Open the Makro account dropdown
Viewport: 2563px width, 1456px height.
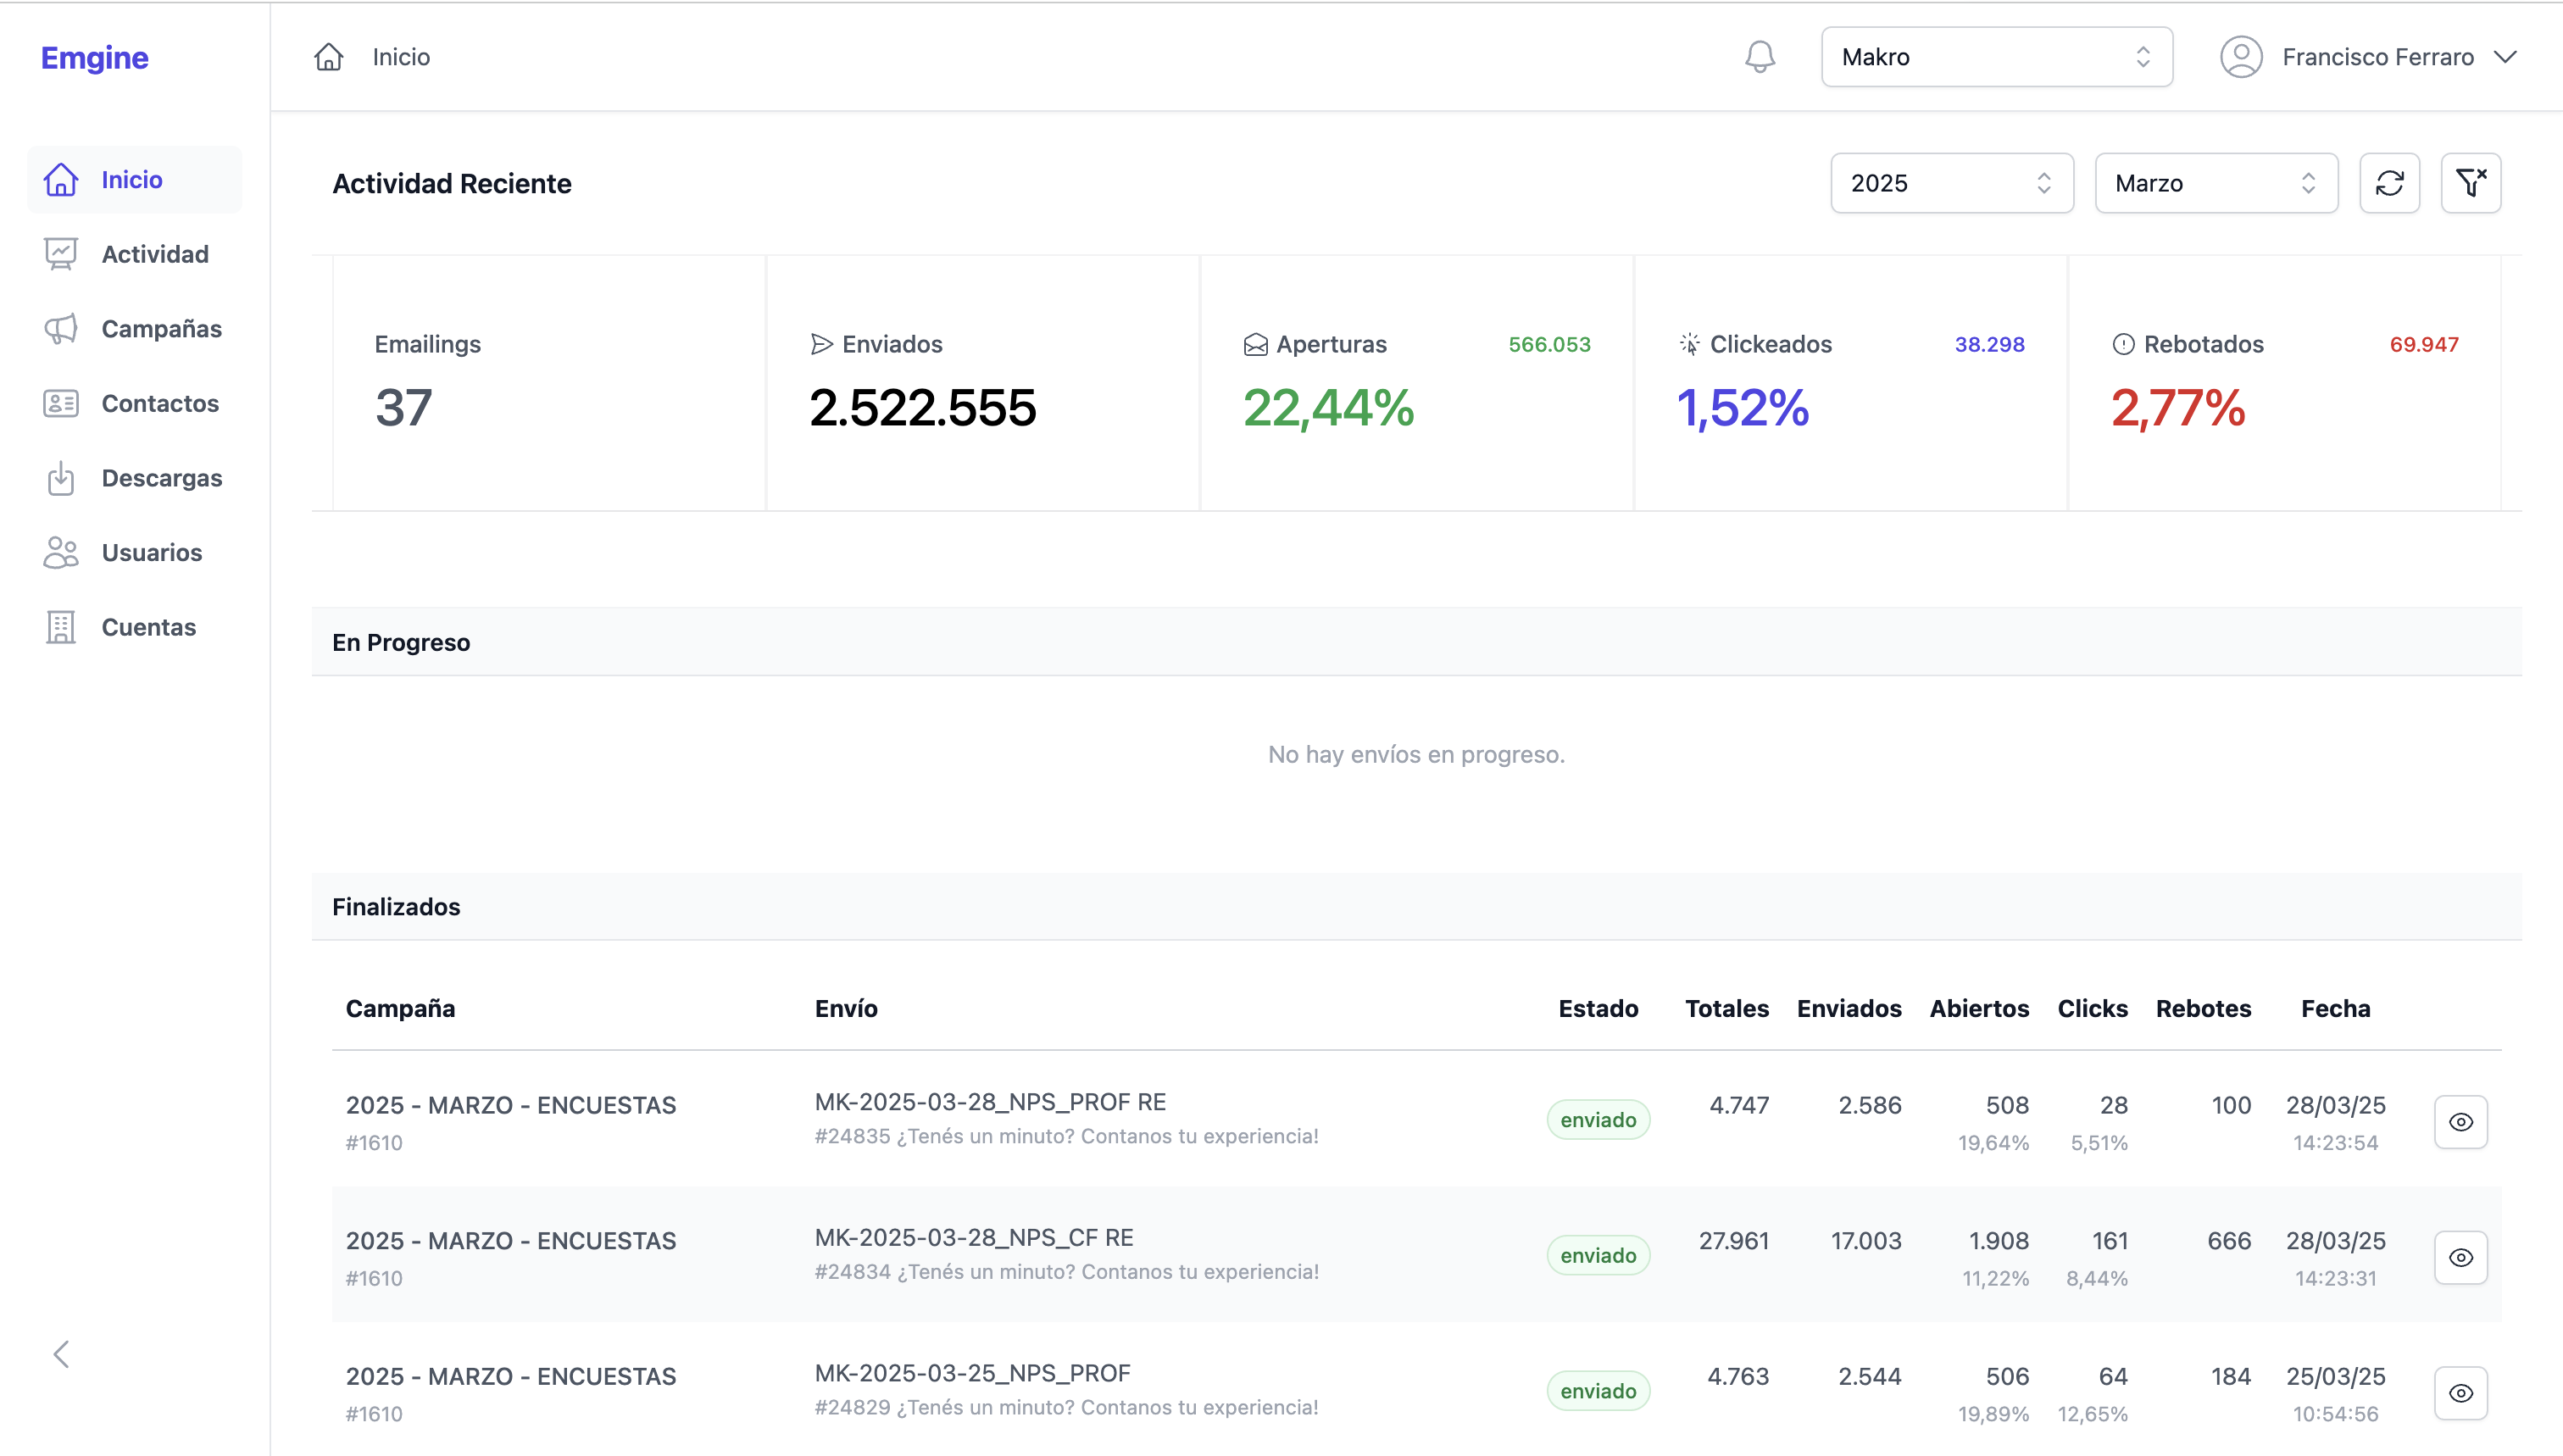[x=1996, y=57]
